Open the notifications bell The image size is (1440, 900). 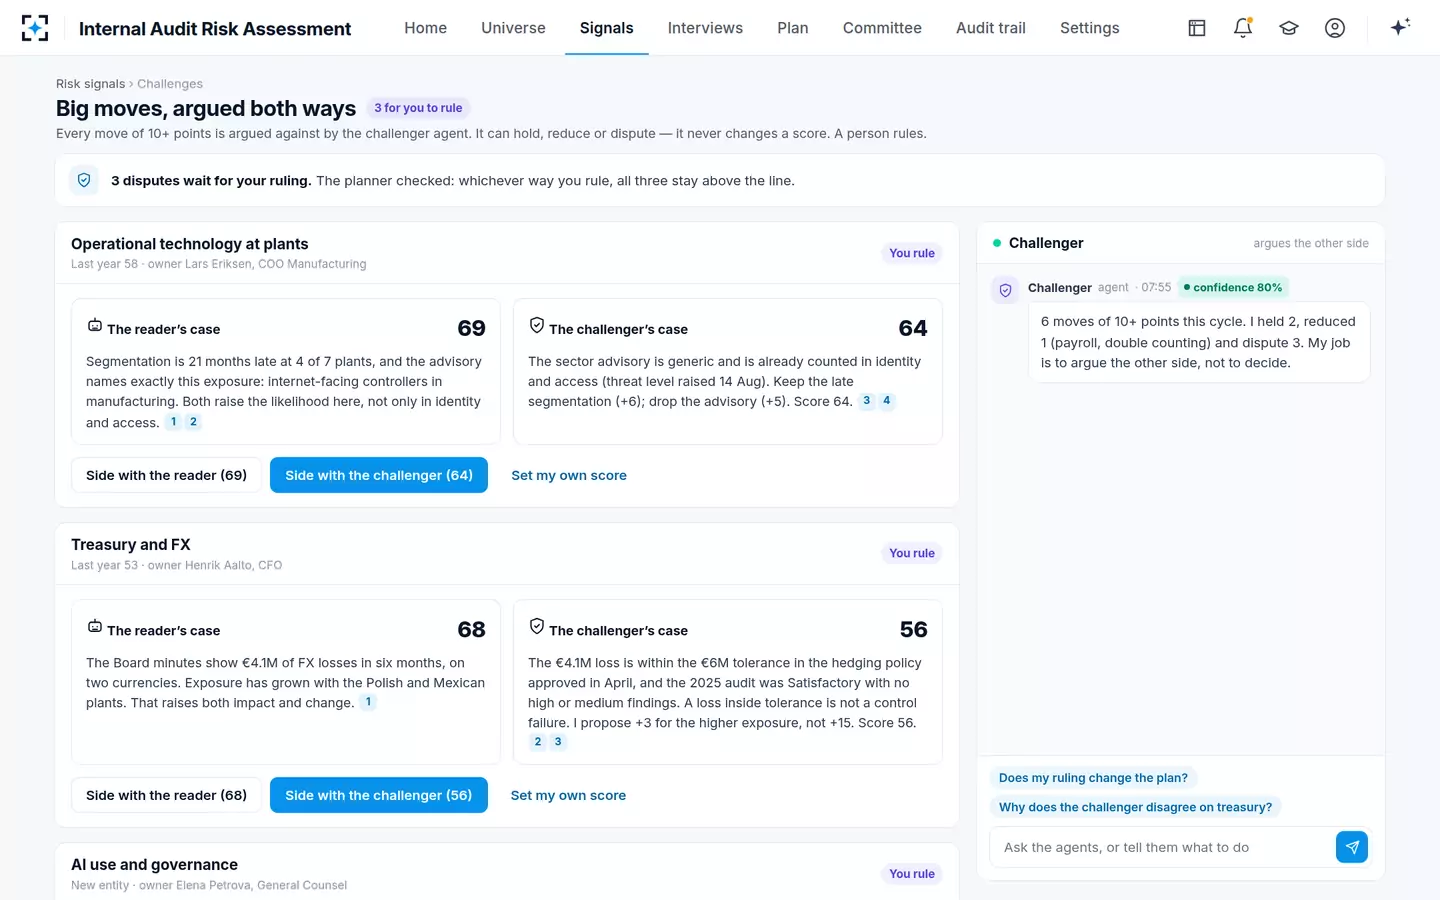pos(1243,28)
